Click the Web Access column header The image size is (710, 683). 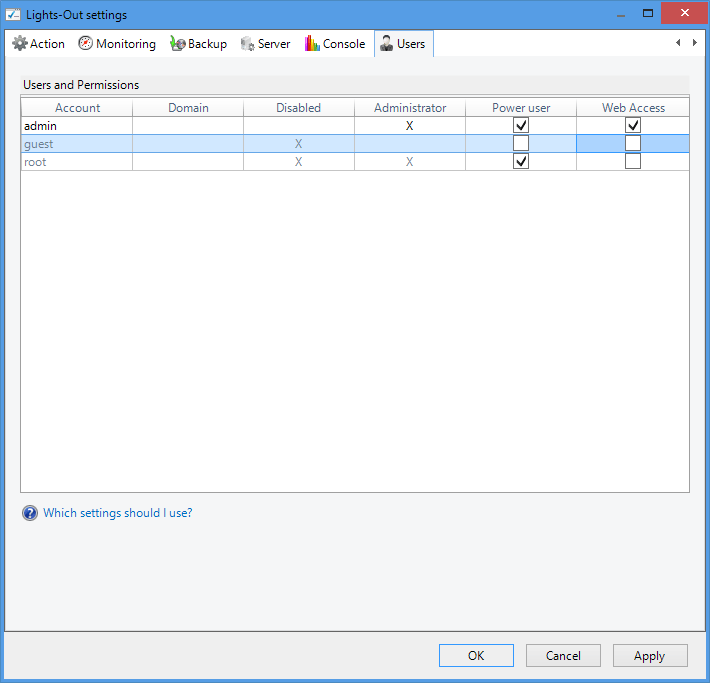633,108
